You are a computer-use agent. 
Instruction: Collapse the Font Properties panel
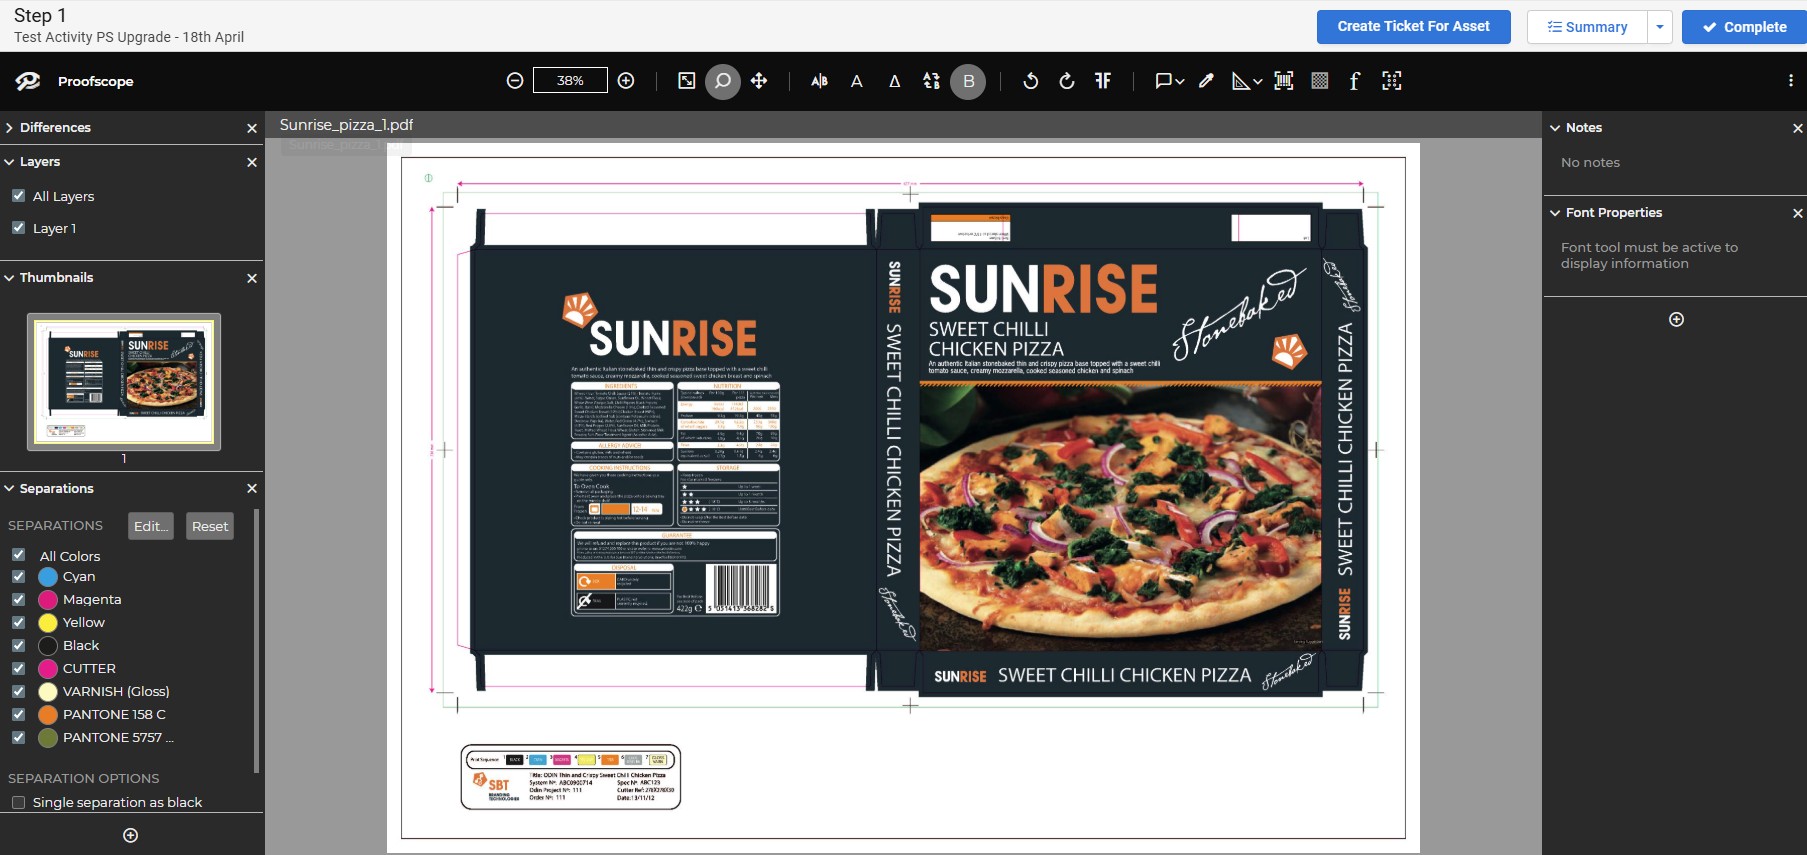(x=1555, y=213)
